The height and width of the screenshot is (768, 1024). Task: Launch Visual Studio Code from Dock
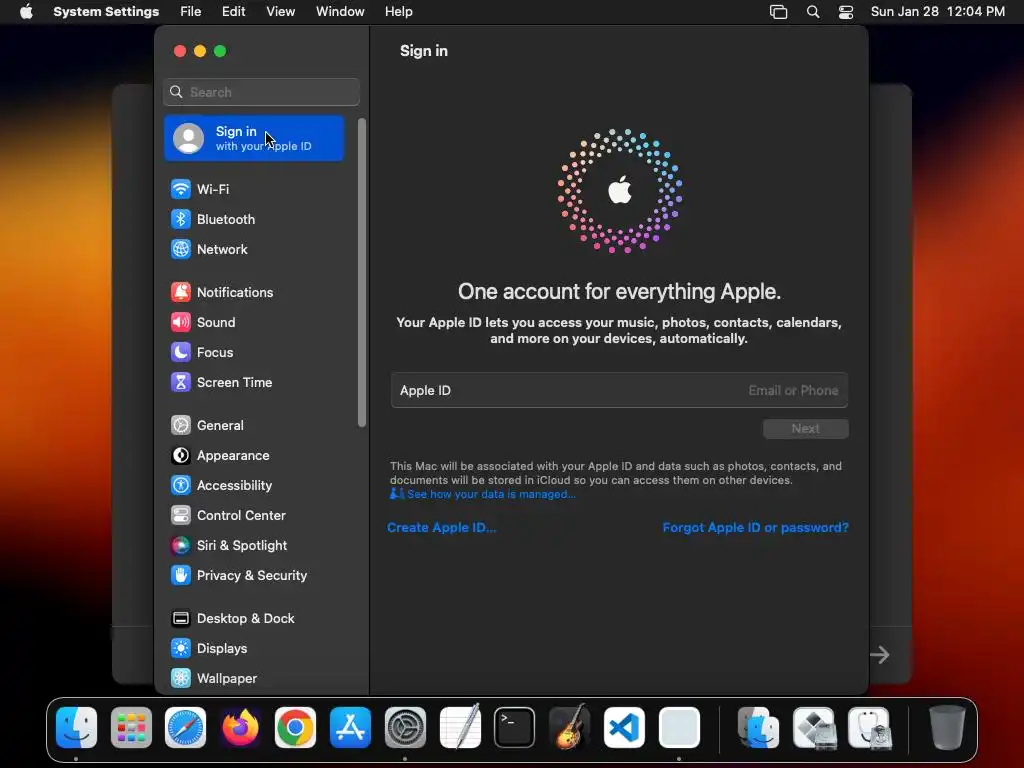point(624,728)
